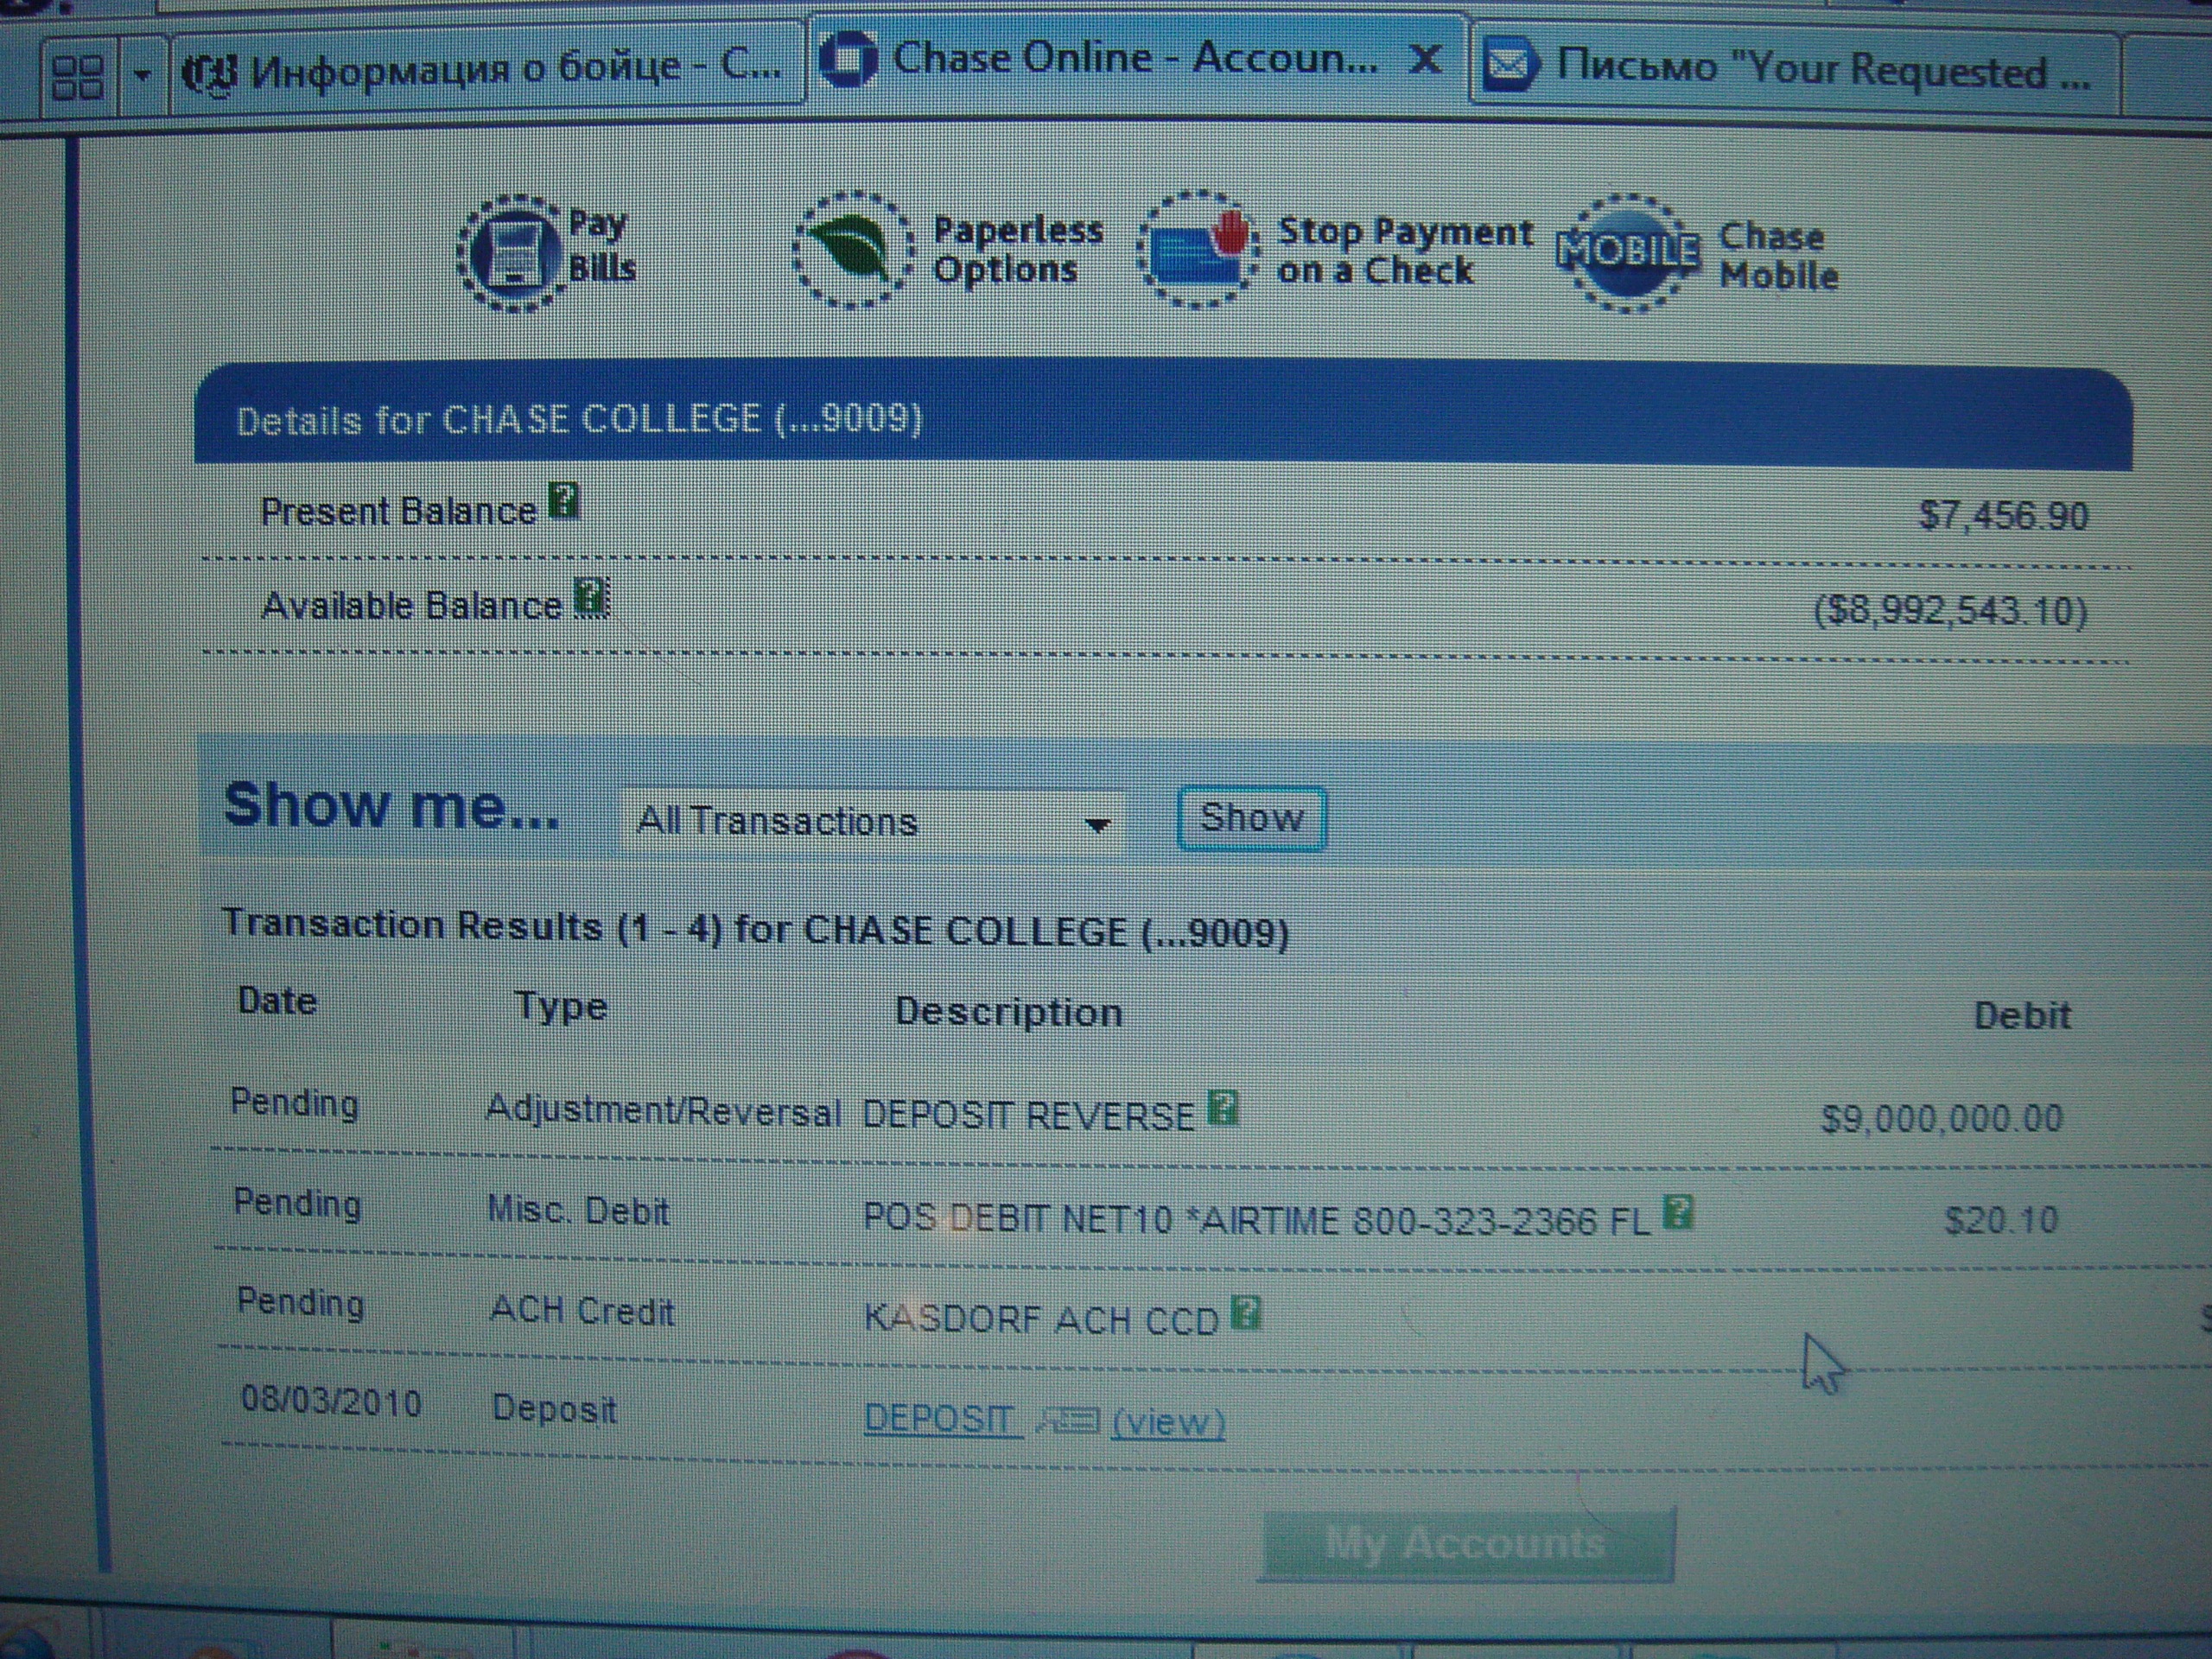Screen dimensions: 2212x1659
Task: Click the Misc. Debit type cell
Action: (578, 1211)
